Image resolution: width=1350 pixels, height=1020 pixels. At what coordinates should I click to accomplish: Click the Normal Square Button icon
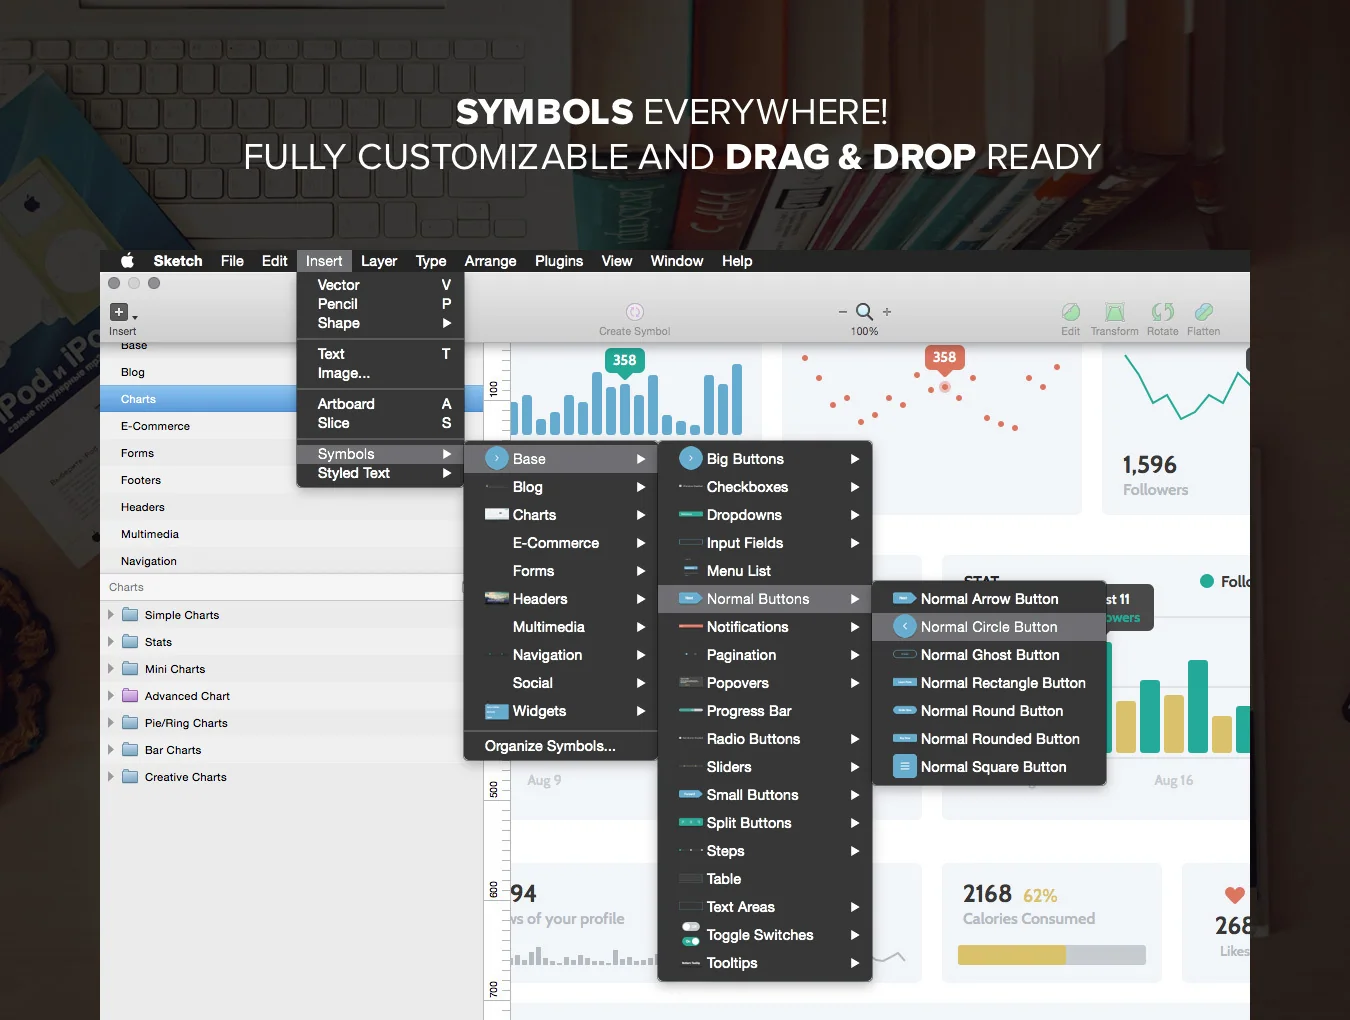click(x=905, y=767)
